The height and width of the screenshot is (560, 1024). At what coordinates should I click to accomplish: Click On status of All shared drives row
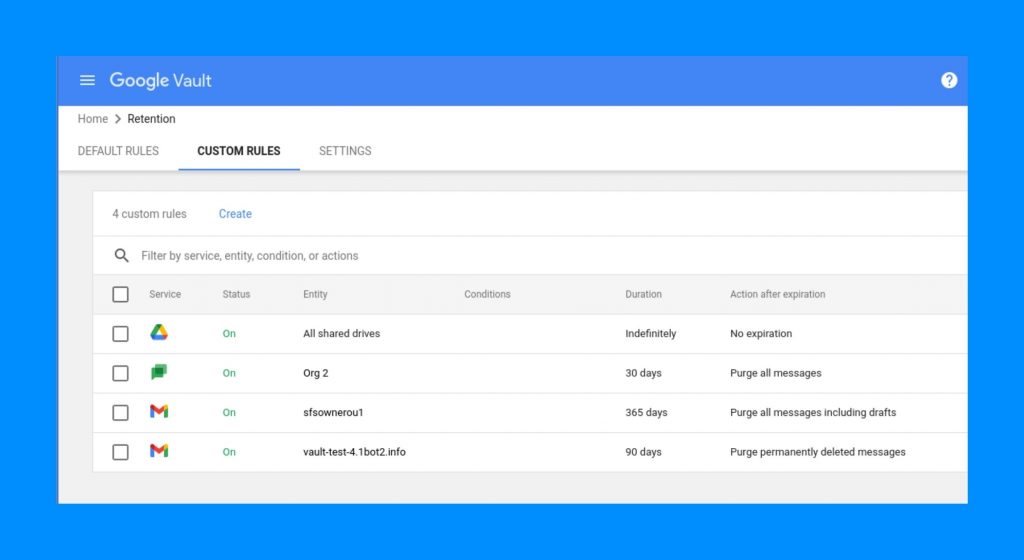[229, 334]
